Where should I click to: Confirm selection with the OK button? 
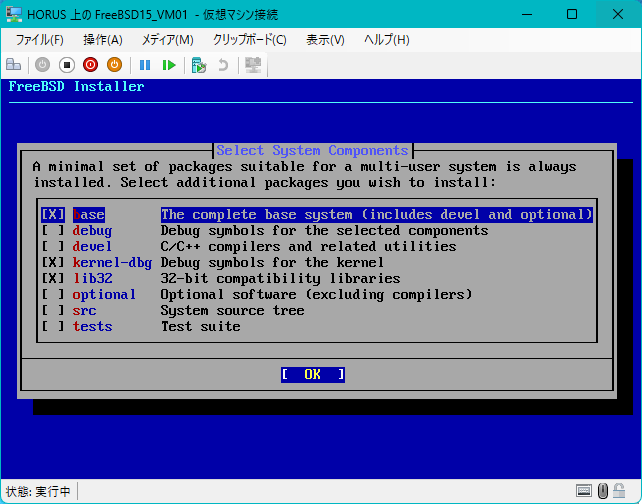pyautogui.click(x=313, y=374)
